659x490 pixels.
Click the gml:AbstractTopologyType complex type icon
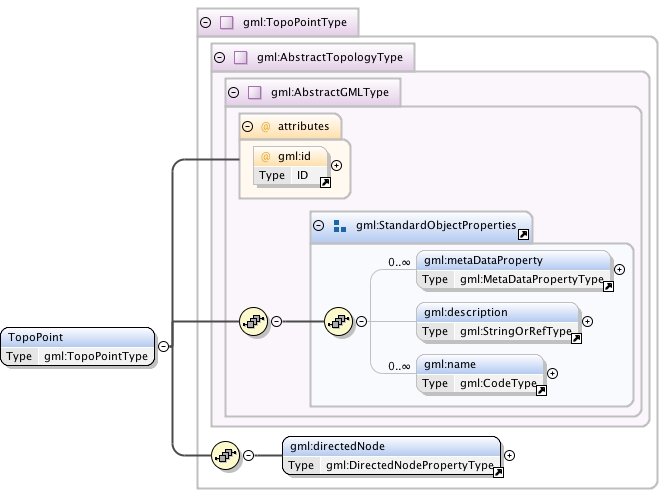240,57
